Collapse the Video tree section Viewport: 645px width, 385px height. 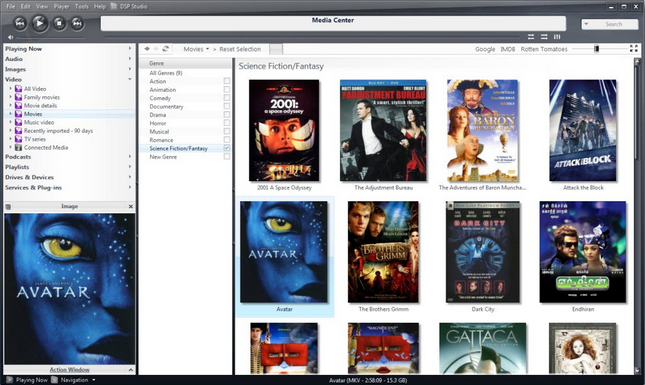pos(130,79)
